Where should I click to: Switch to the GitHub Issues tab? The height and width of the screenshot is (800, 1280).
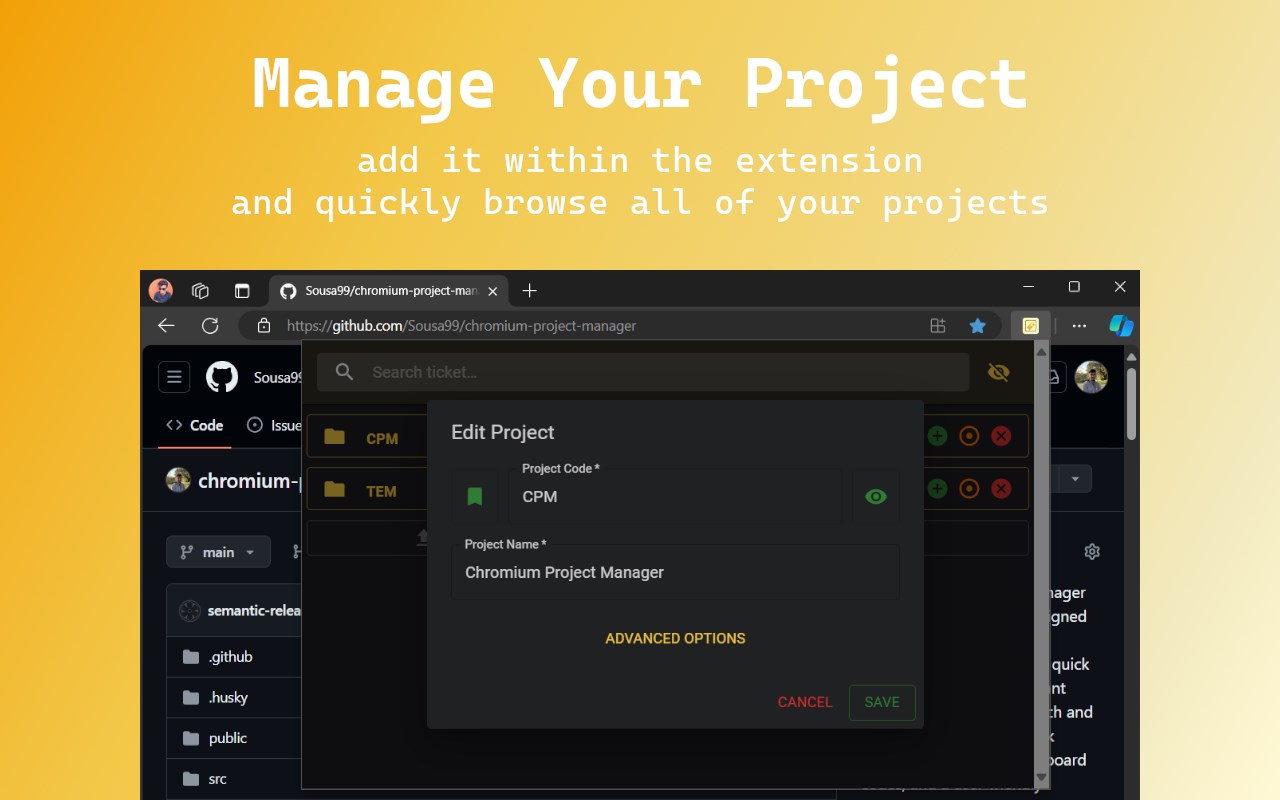tap(273, 425)
